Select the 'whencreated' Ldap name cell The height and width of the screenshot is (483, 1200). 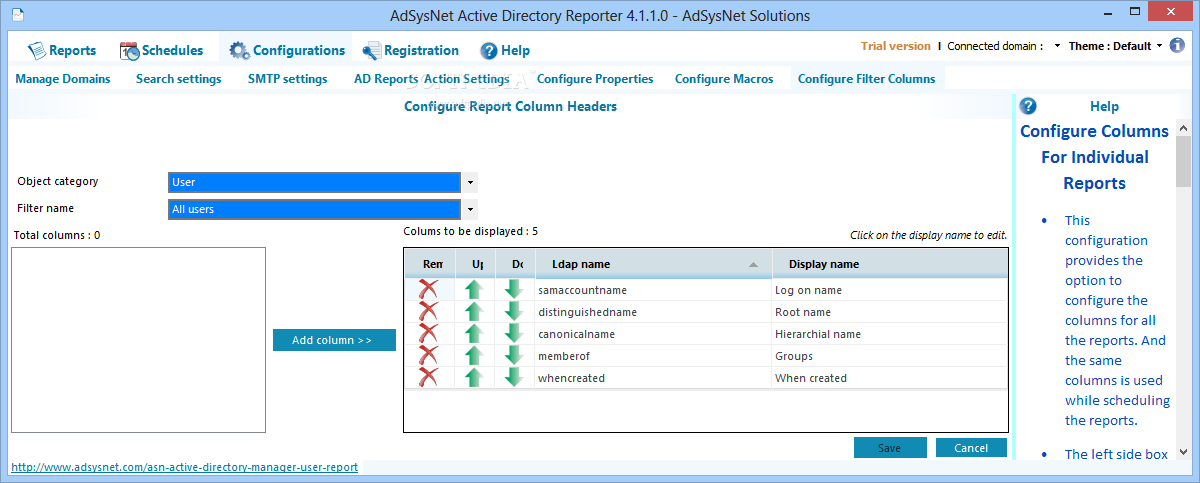(652, 378)
